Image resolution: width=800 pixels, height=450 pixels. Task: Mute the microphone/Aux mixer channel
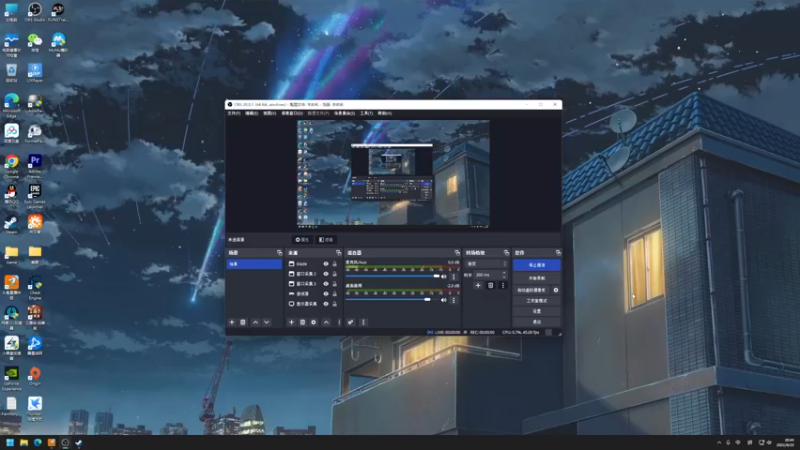(443, 277)
